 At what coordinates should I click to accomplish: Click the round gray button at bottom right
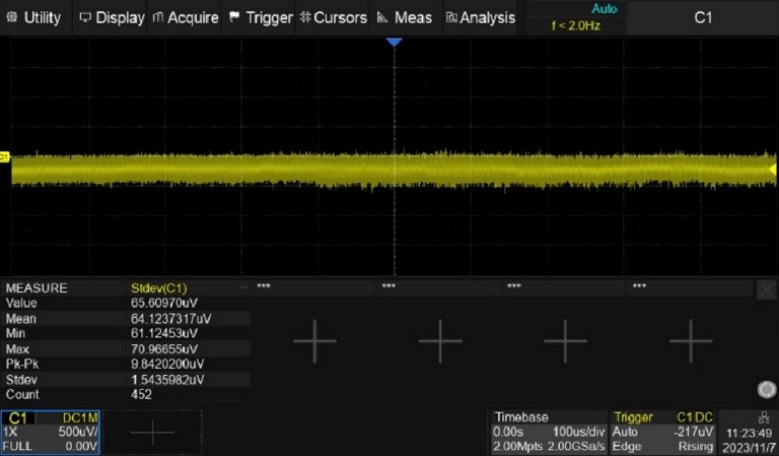[x=767, y=389]
